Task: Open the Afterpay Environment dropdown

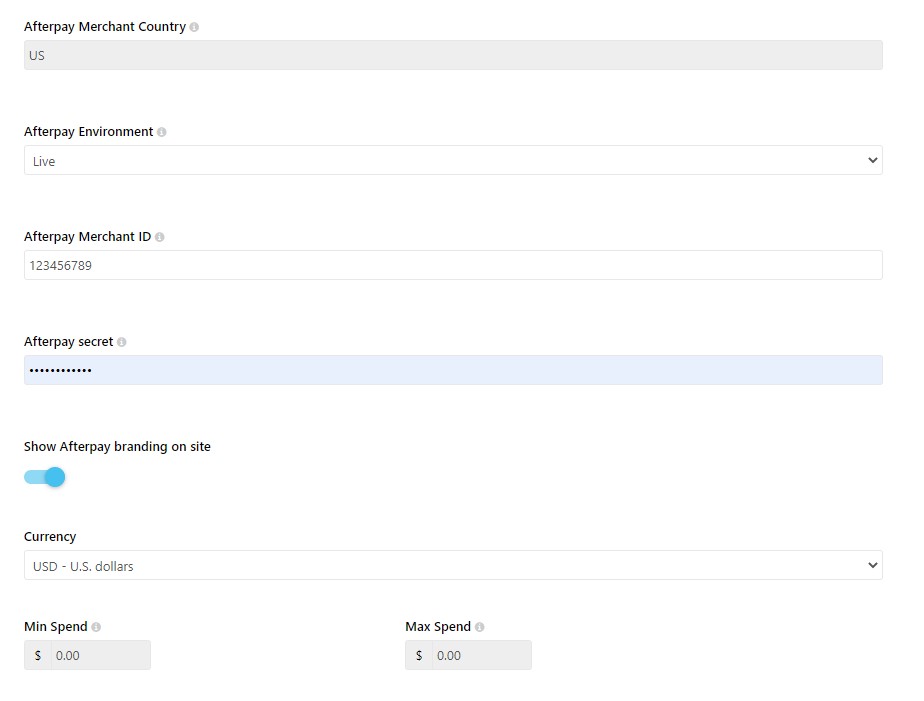Action: (x=453, y=160)
